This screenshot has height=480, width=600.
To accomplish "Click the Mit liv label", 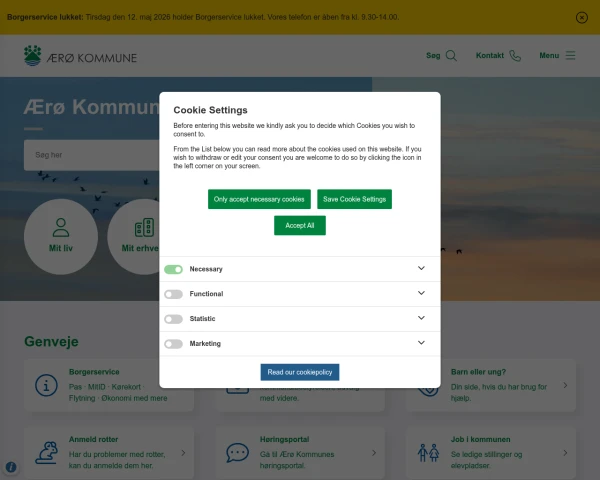I will click(61, 248).
